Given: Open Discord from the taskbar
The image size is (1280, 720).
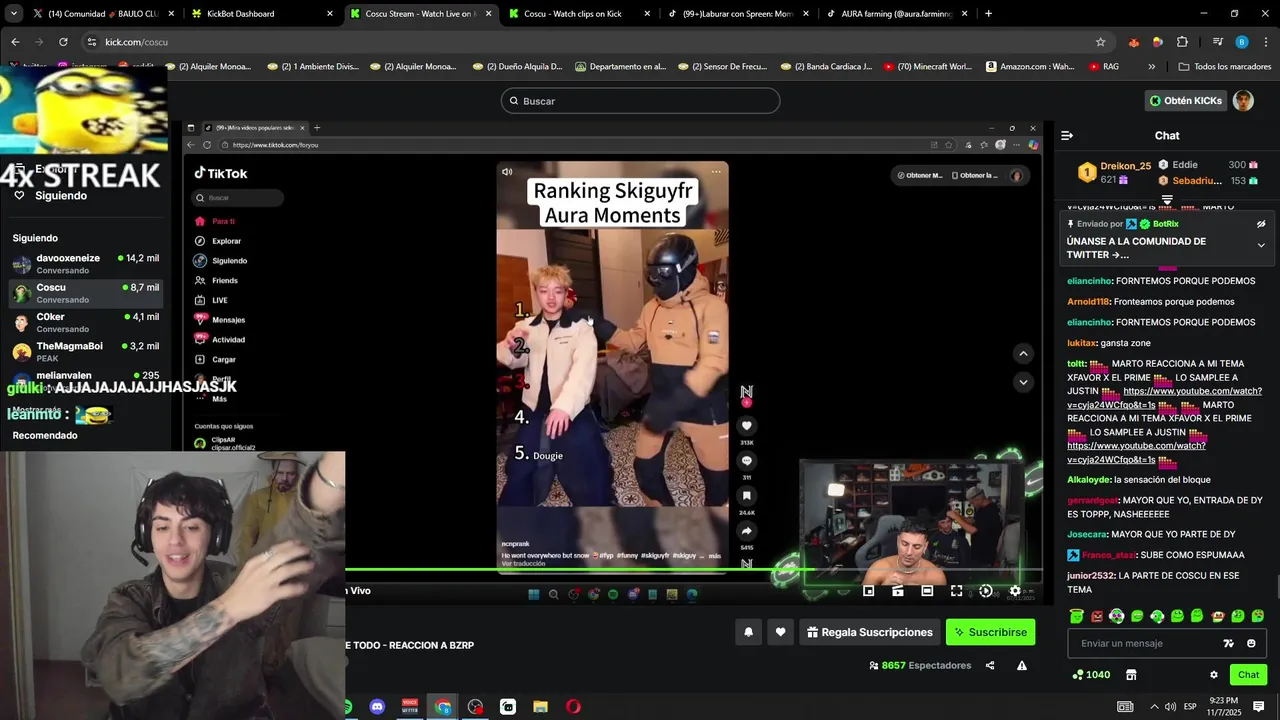Looking at the screenshot, I should (377, 707).
